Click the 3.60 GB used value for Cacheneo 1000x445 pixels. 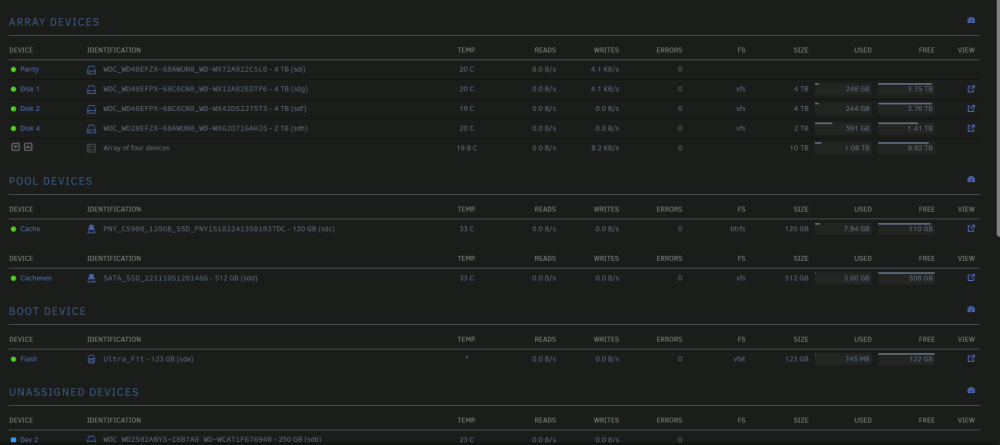click(x=857, y=279)
